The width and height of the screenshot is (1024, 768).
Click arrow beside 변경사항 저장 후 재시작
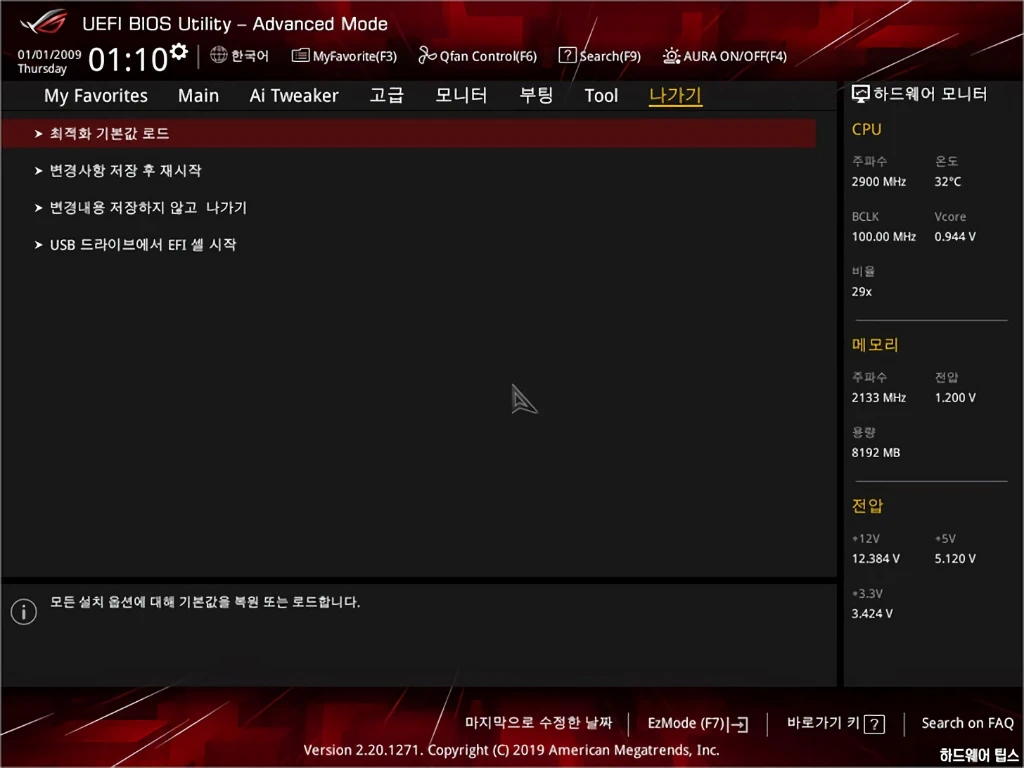(39, 170)
